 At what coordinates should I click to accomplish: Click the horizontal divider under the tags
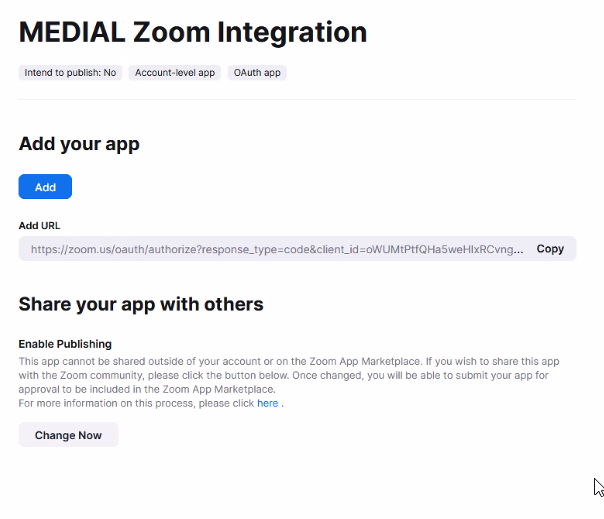point(297,99)
